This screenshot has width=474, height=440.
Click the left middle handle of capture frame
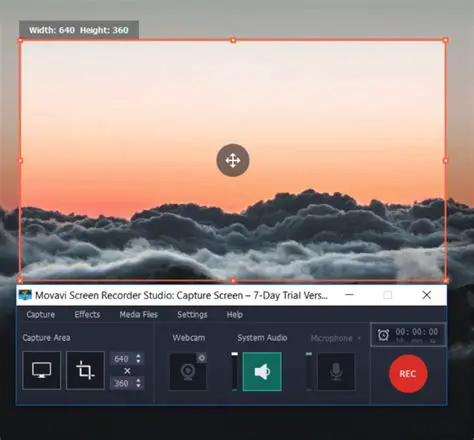click(x=20, y=161)
